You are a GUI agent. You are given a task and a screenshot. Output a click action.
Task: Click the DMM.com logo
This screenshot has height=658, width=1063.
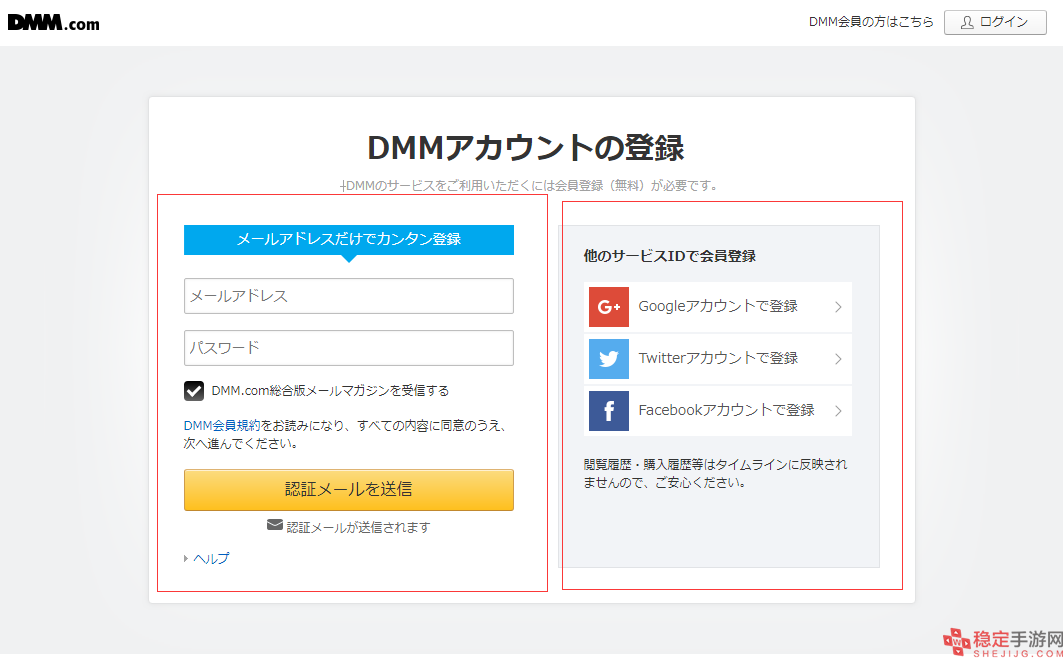(54, 23)
